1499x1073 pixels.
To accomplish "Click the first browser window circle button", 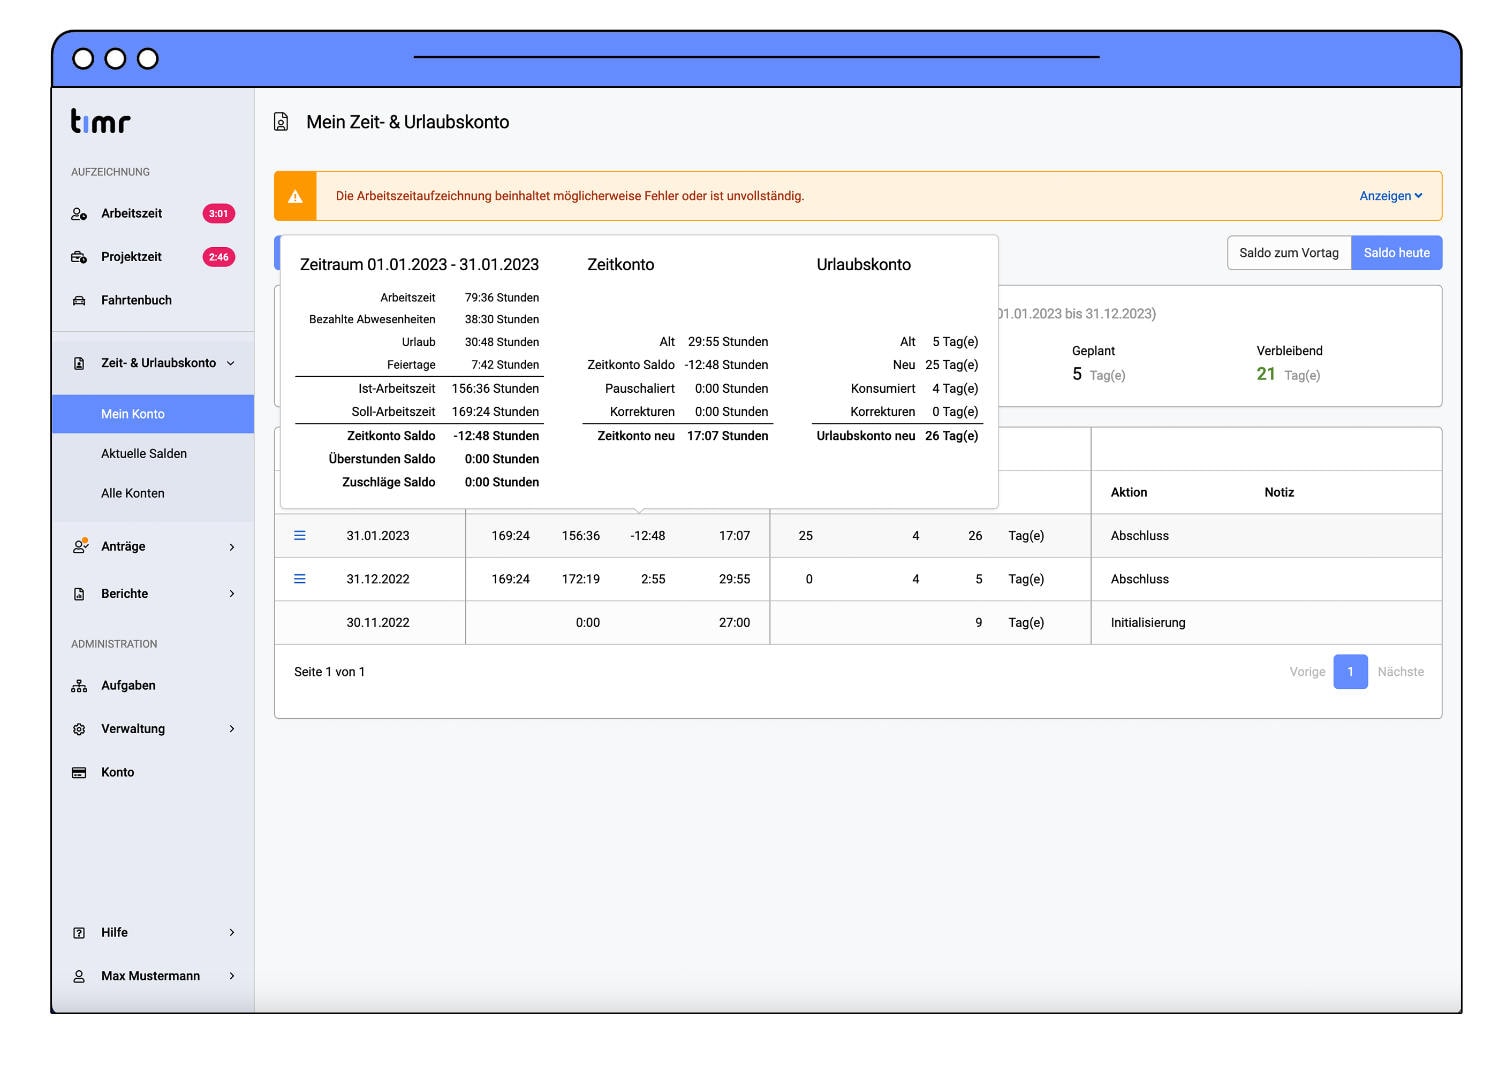I will [x=84, y=59].
